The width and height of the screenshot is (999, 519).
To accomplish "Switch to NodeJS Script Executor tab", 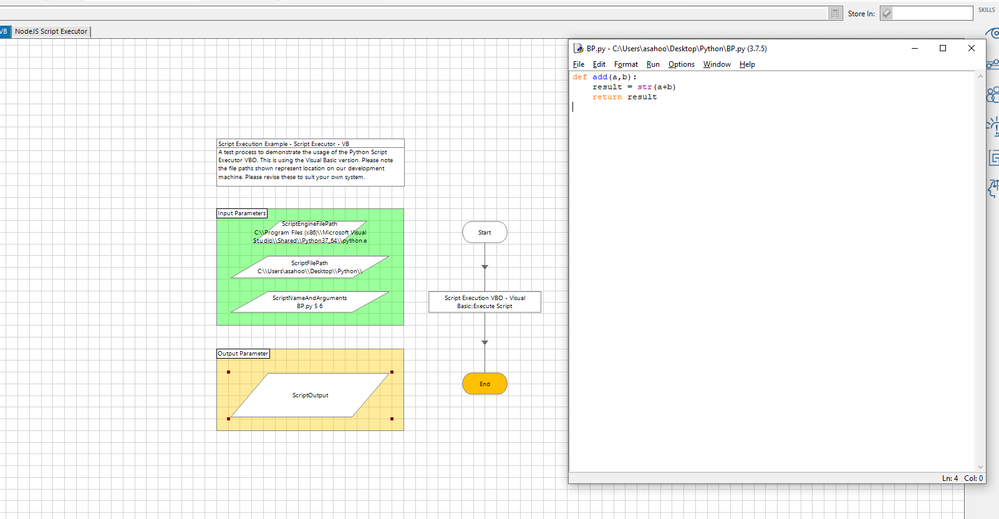I will pos(51,31).
